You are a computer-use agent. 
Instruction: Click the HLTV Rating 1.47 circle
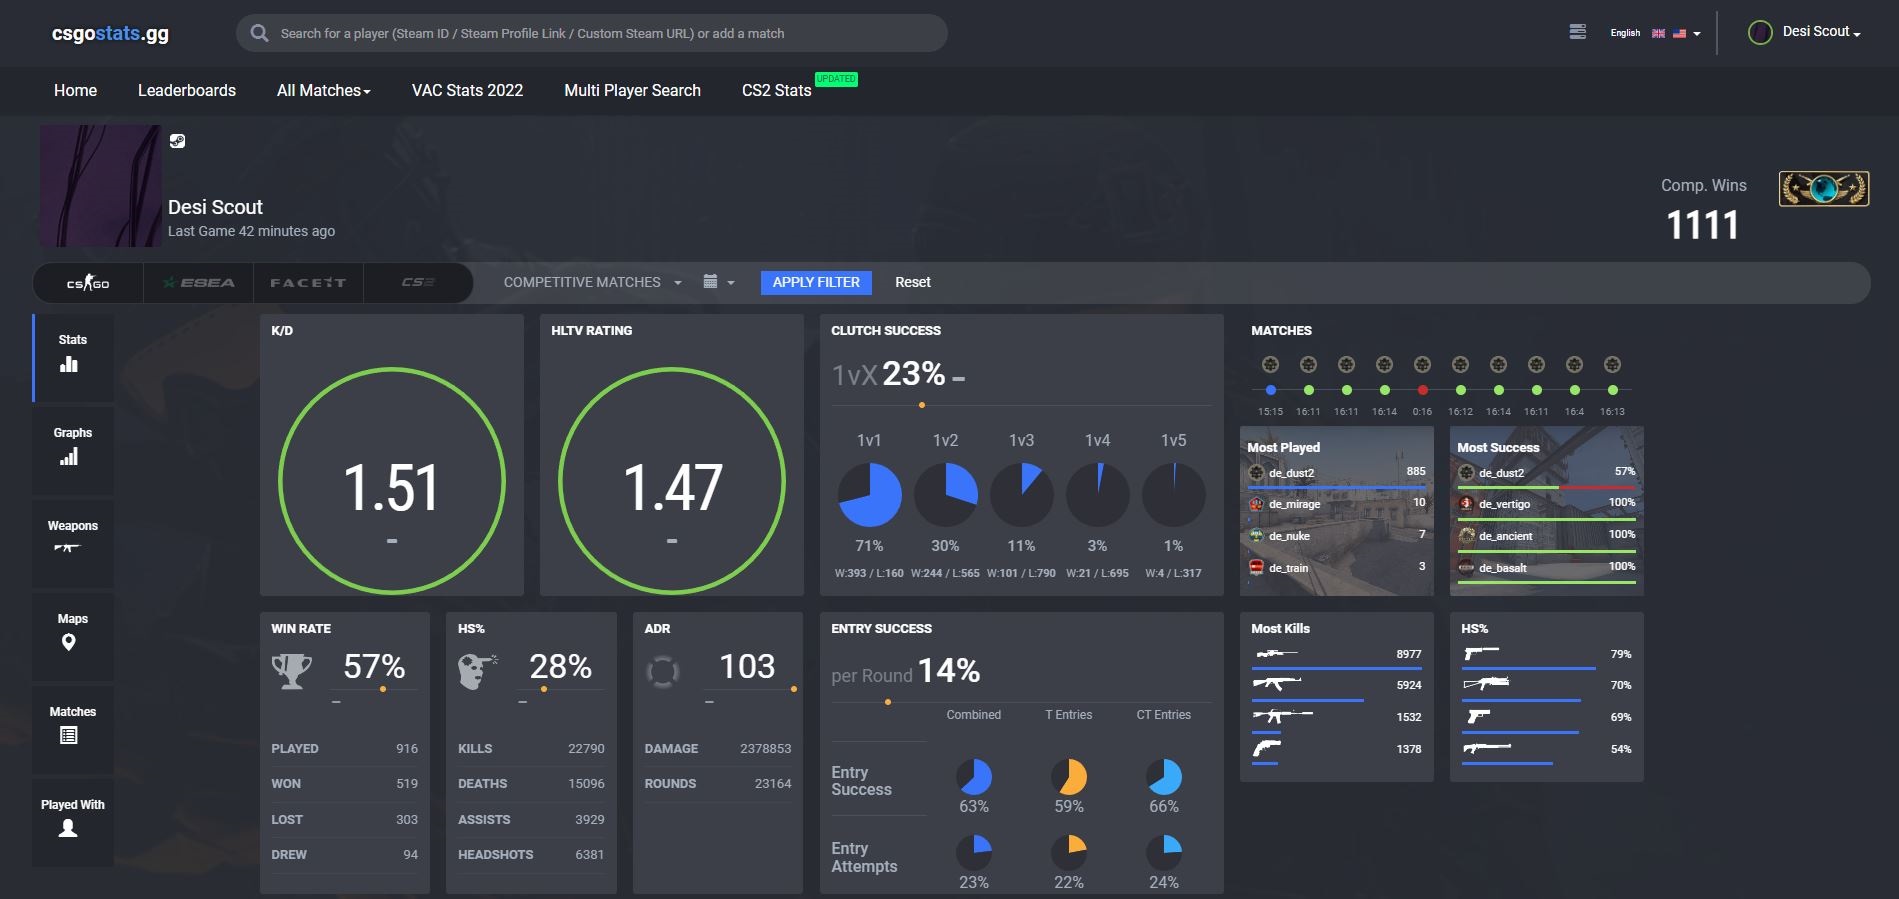(672, 481)
